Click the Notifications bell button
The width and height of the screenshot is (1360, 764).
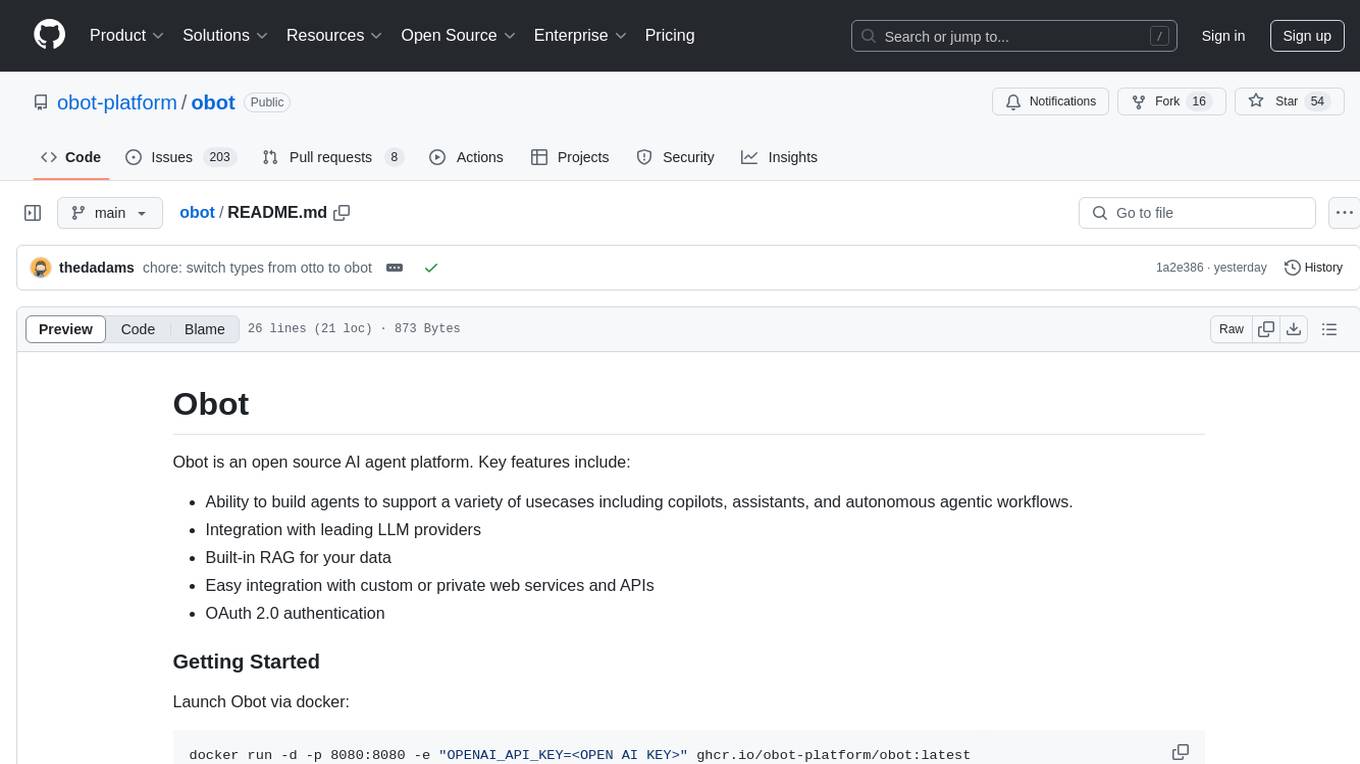(1051, 102)
